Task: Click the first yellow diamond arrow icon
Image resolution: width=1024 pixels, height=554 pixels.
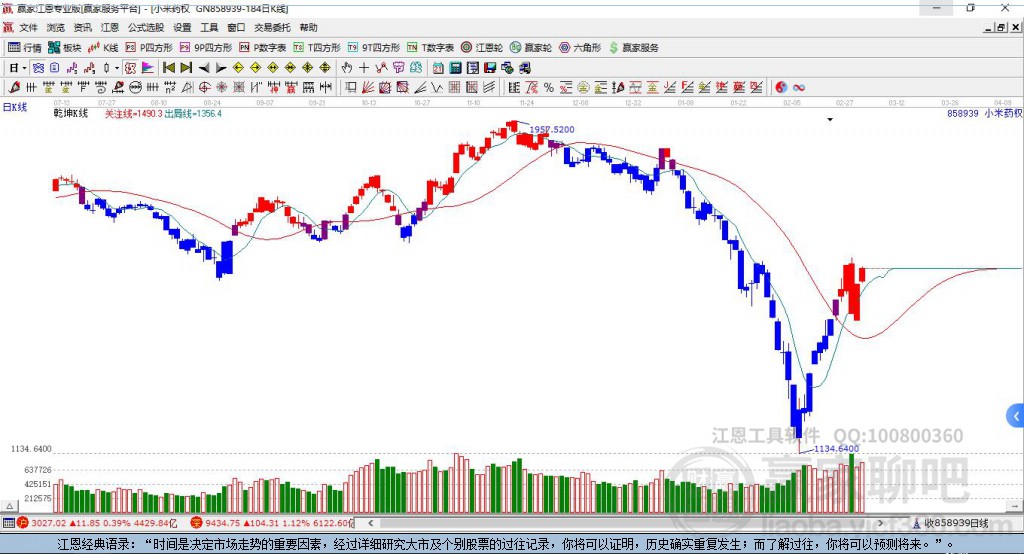Action: click(x=238, y=68)
